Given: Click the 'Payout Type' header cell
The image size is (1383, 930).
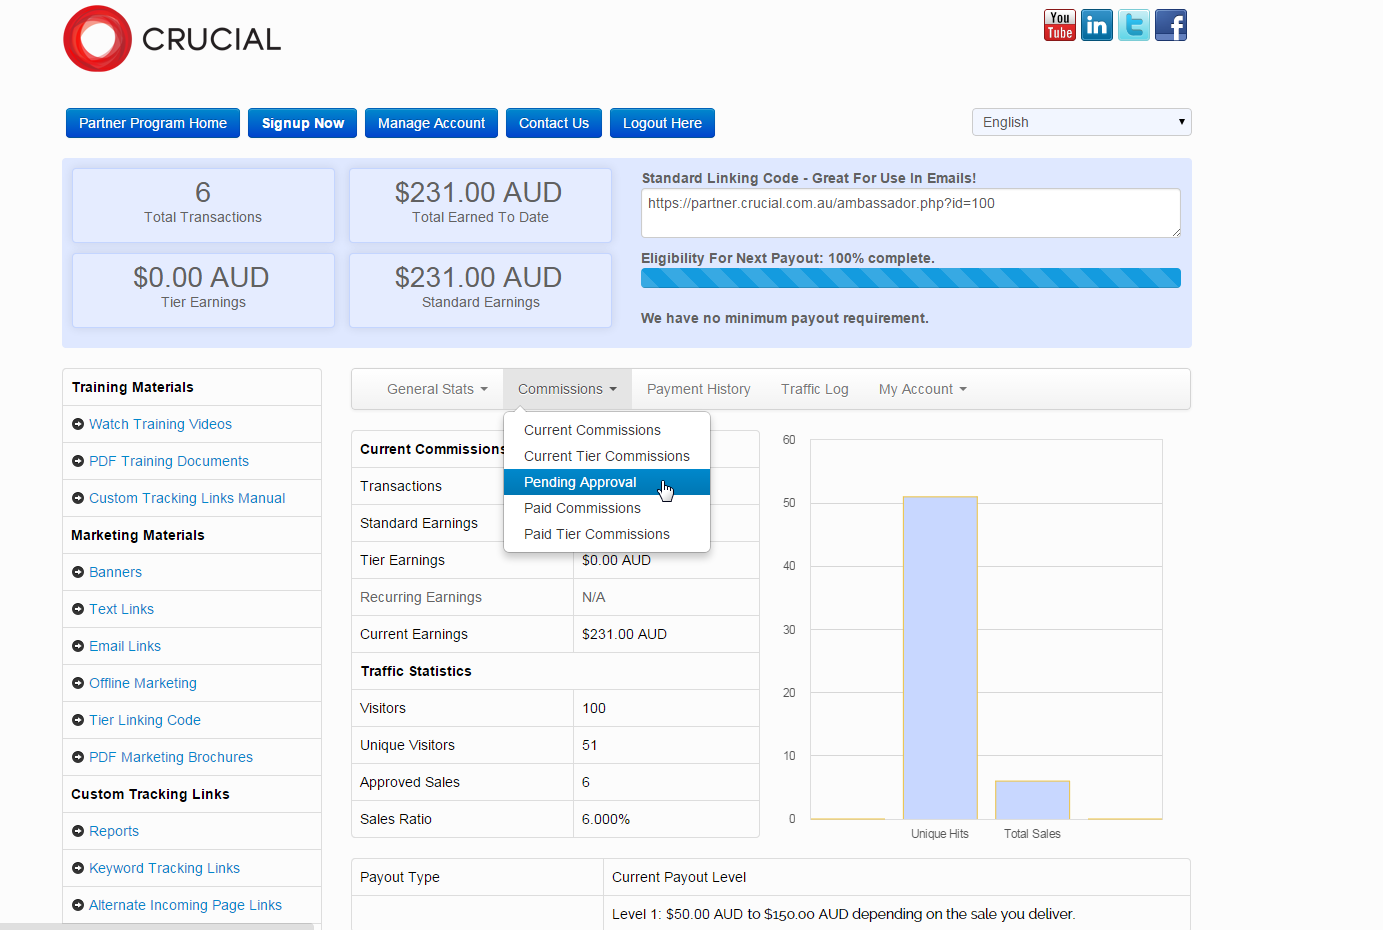Looking at the screenshot, I should pyautogui.click(x=478, y=877).
